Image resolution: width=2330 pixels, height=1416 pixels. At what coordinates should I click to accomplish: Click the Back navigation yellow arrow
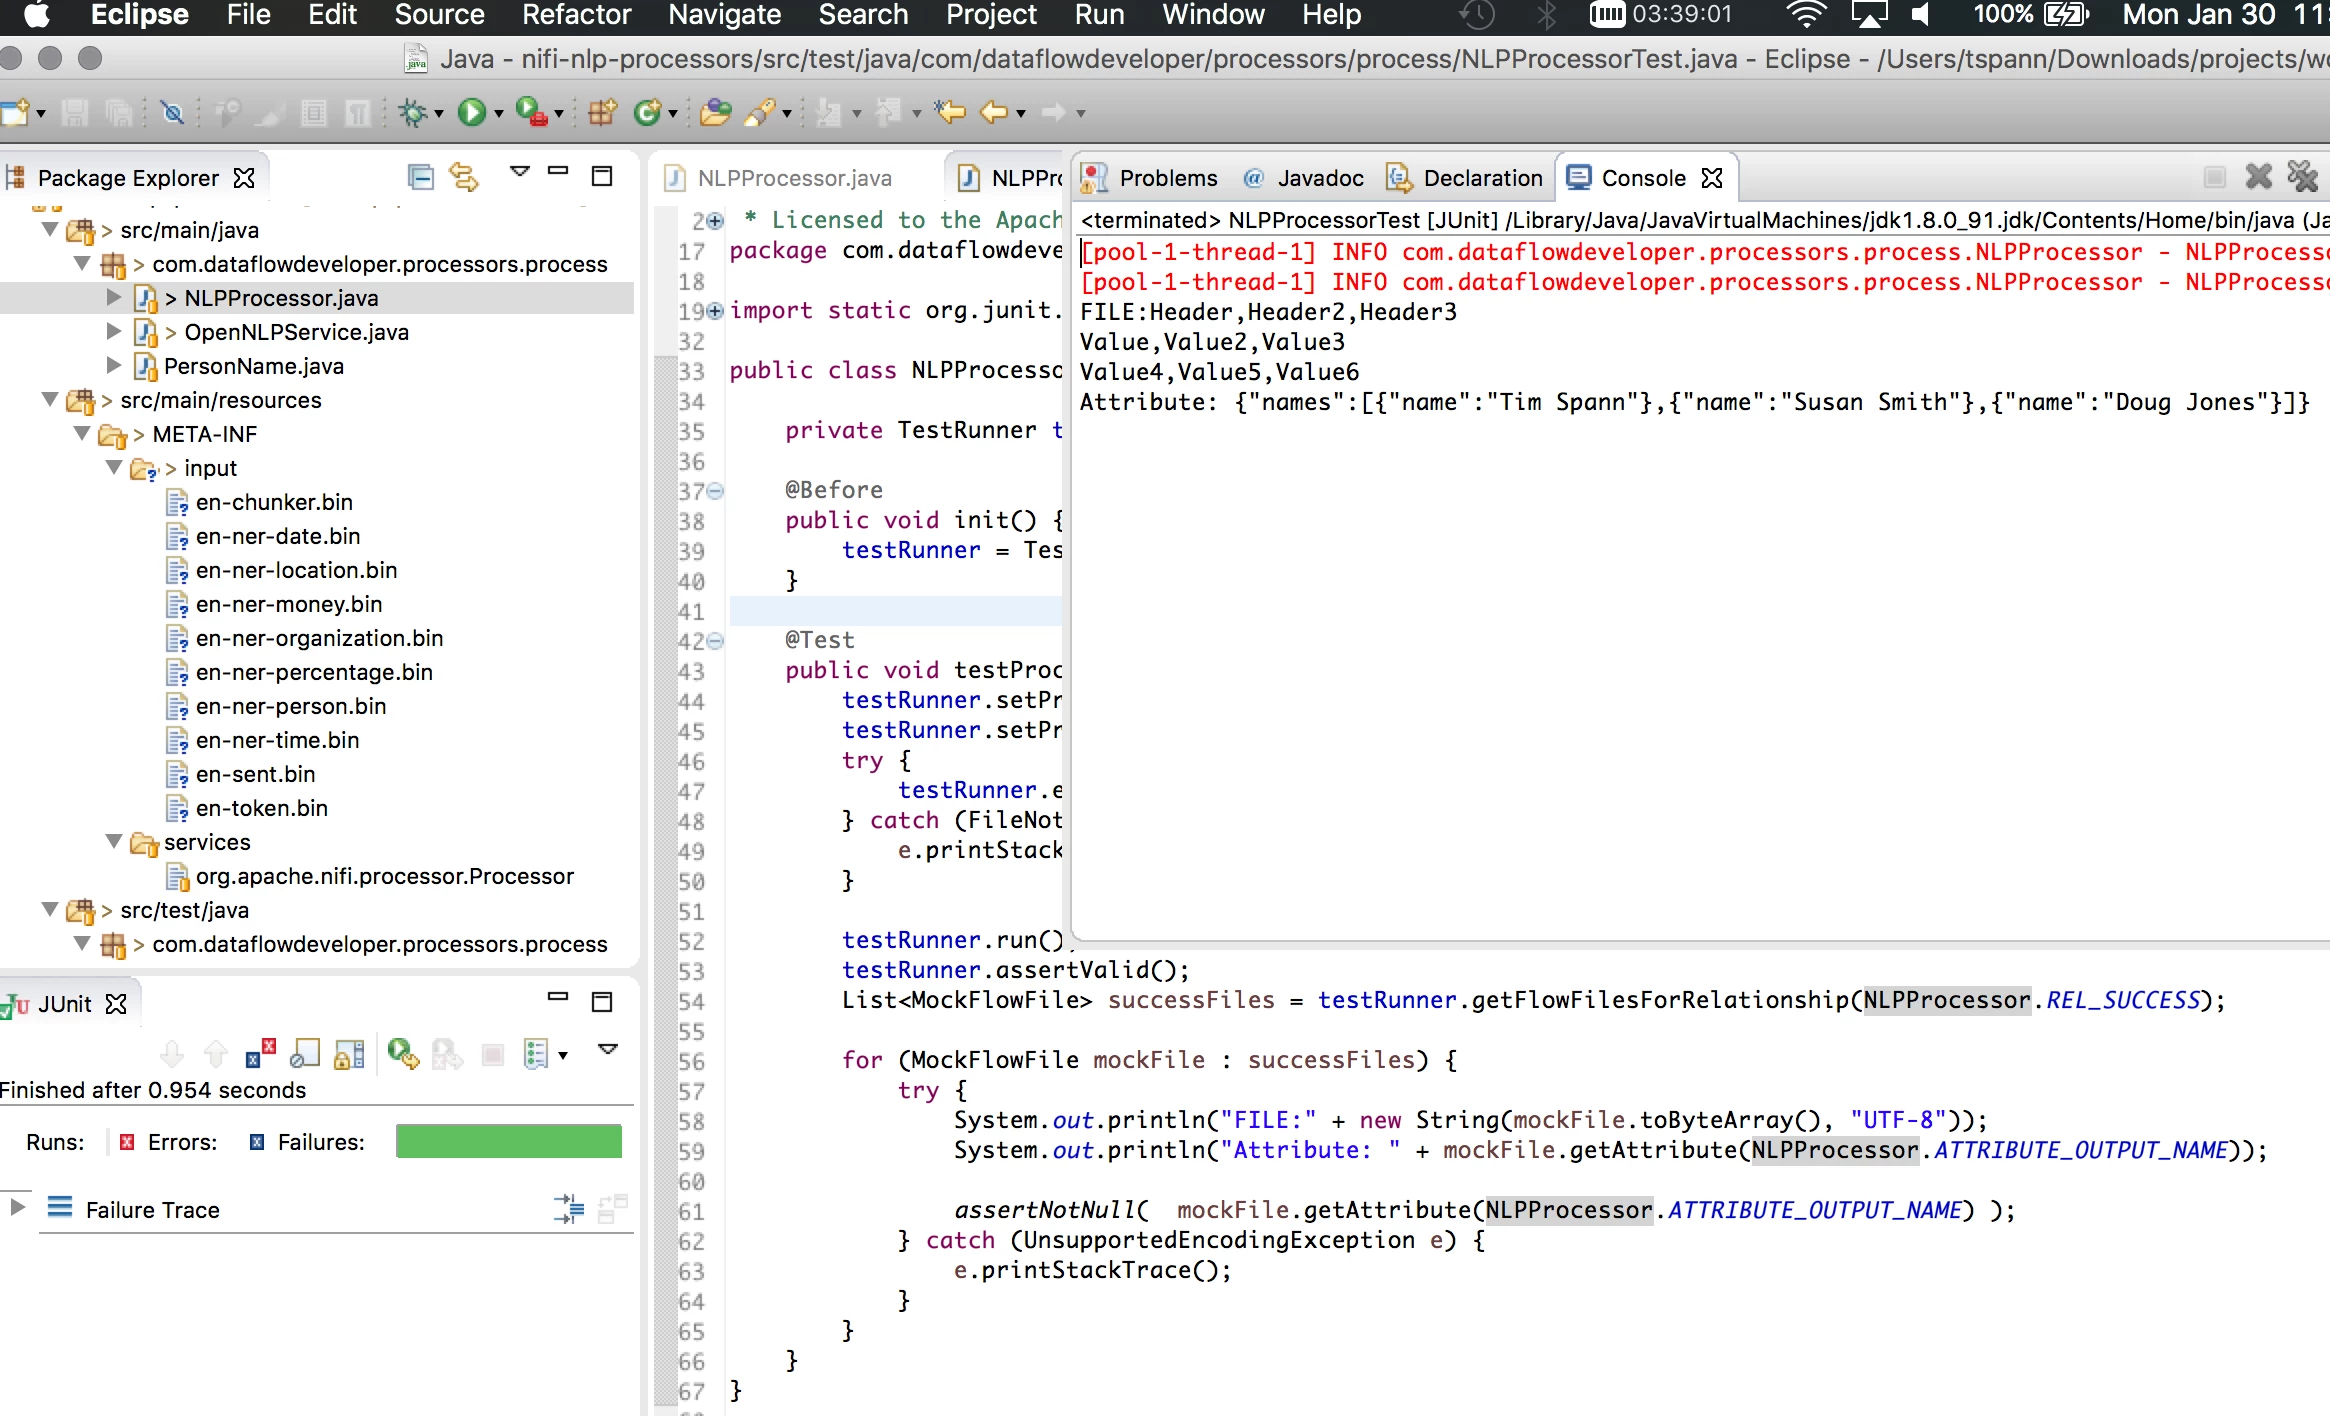coord(994,112)
